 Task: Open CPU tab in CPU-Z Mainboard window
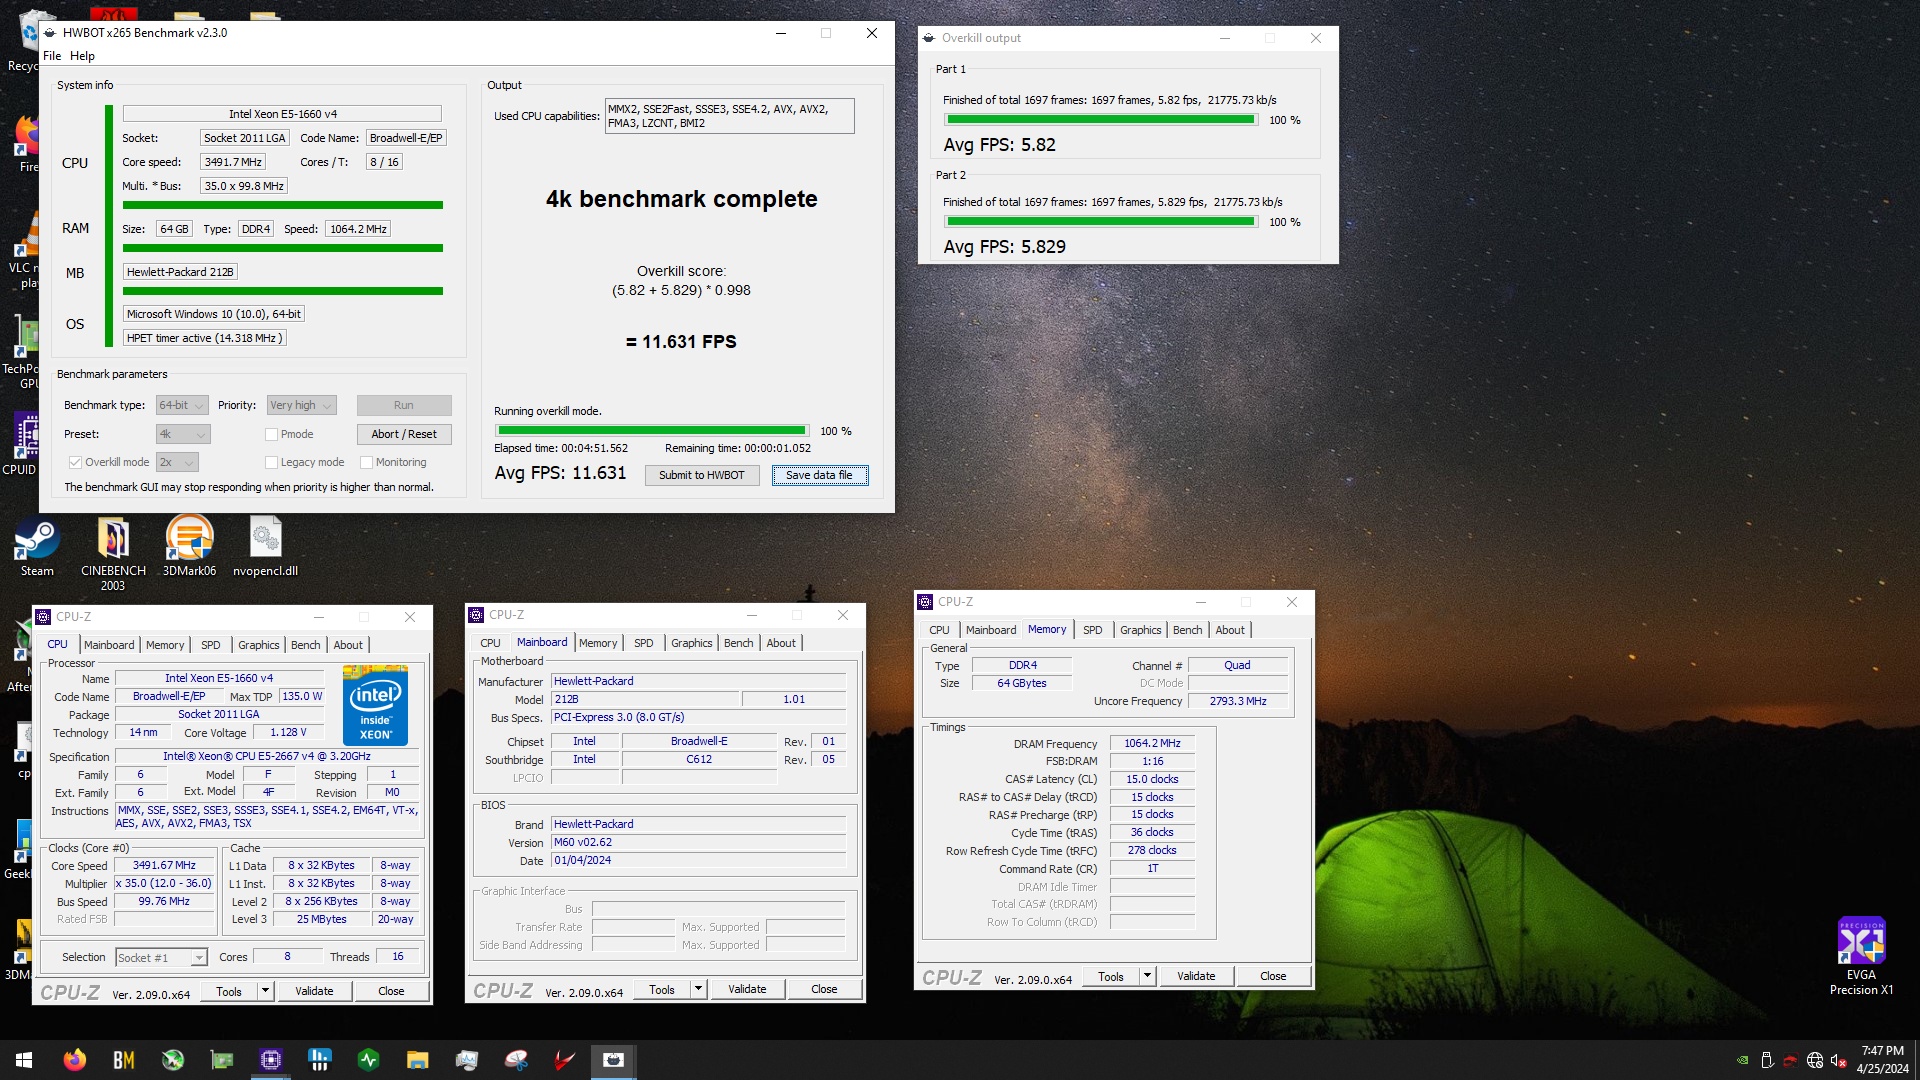pos(490,643)
